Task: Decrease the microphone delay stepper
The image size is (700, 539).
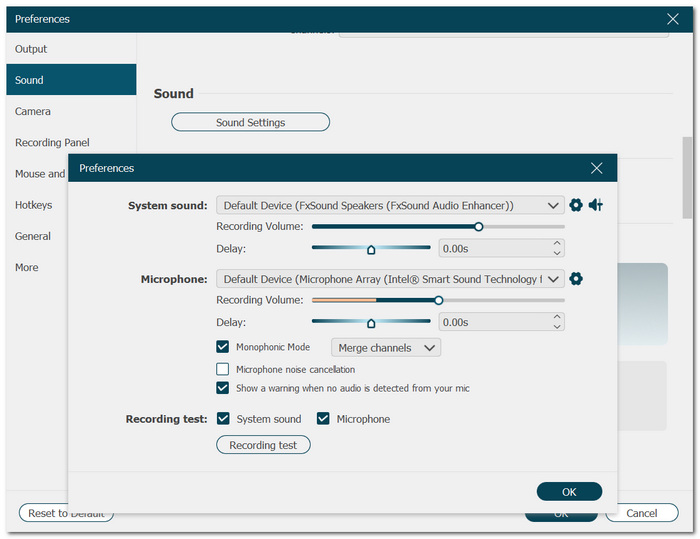Action: [x=557, y=327]
